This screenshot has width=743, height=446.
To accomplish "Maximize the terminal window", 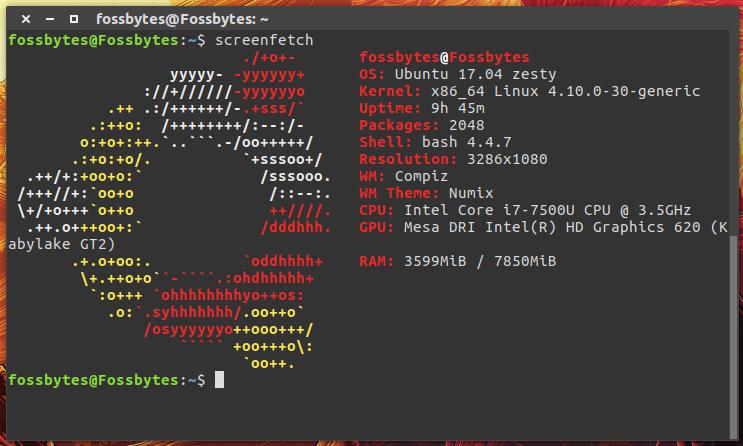I will [x=73, y=18].
